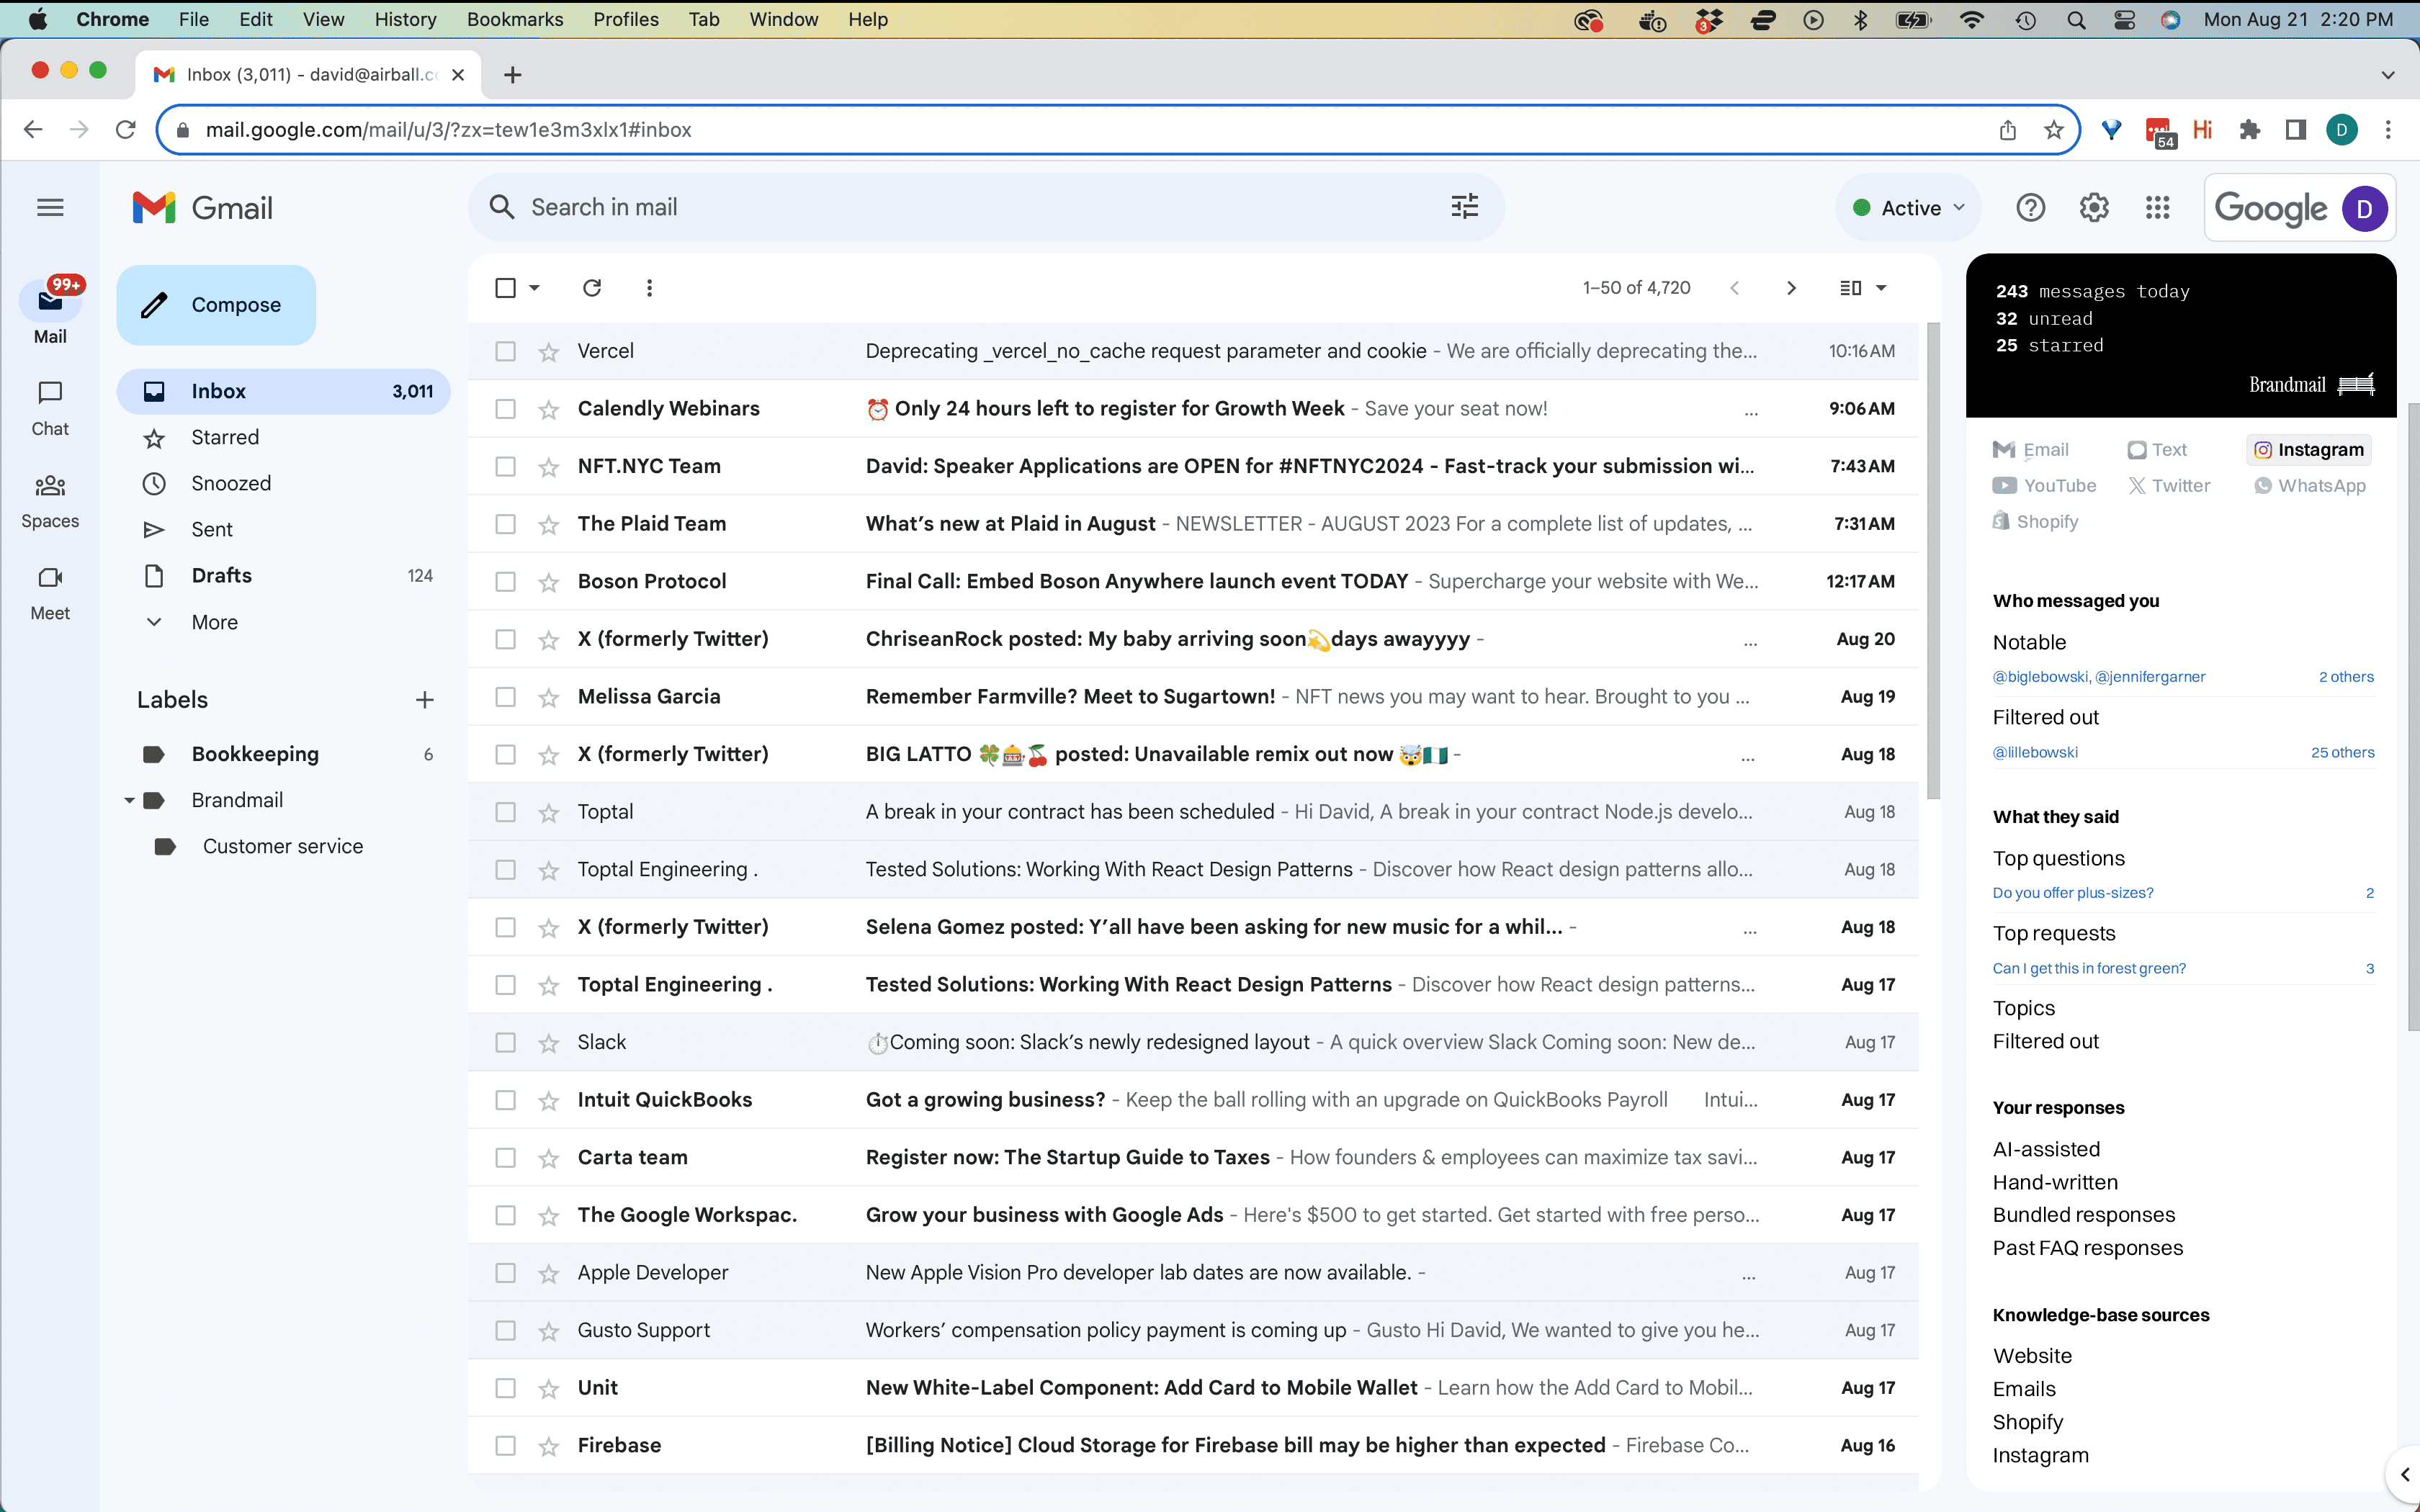Collapse the Brandmail label tree
The image size is (2420, 1512).
(128, 800)
